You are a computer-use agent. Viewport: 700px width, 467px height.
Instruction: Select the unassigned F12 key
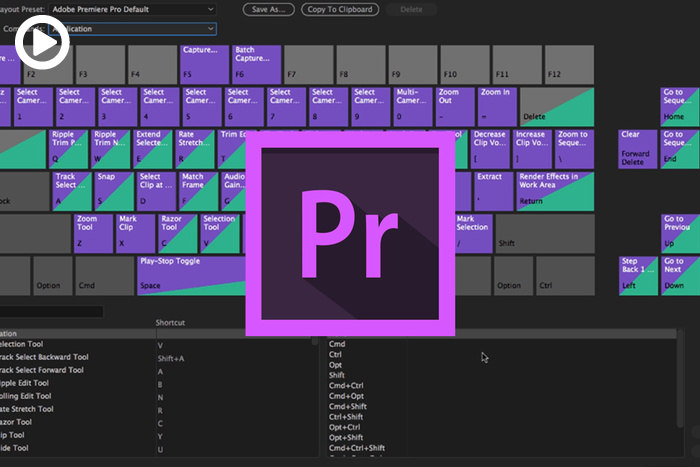[569, 64]
